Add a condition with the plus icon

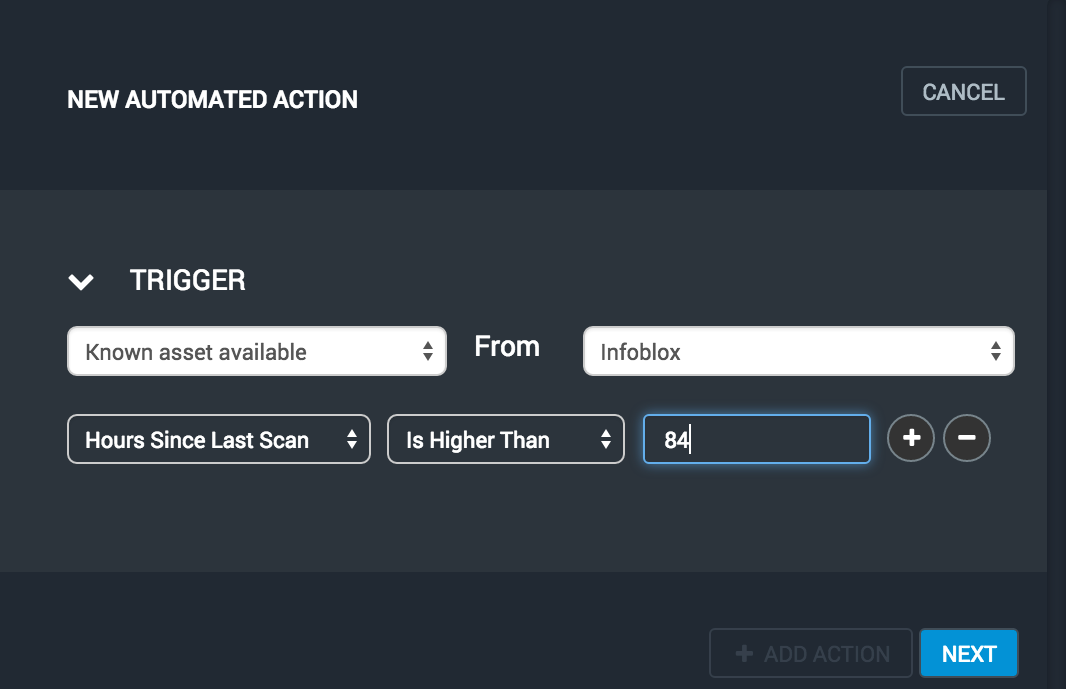[911, 439]
